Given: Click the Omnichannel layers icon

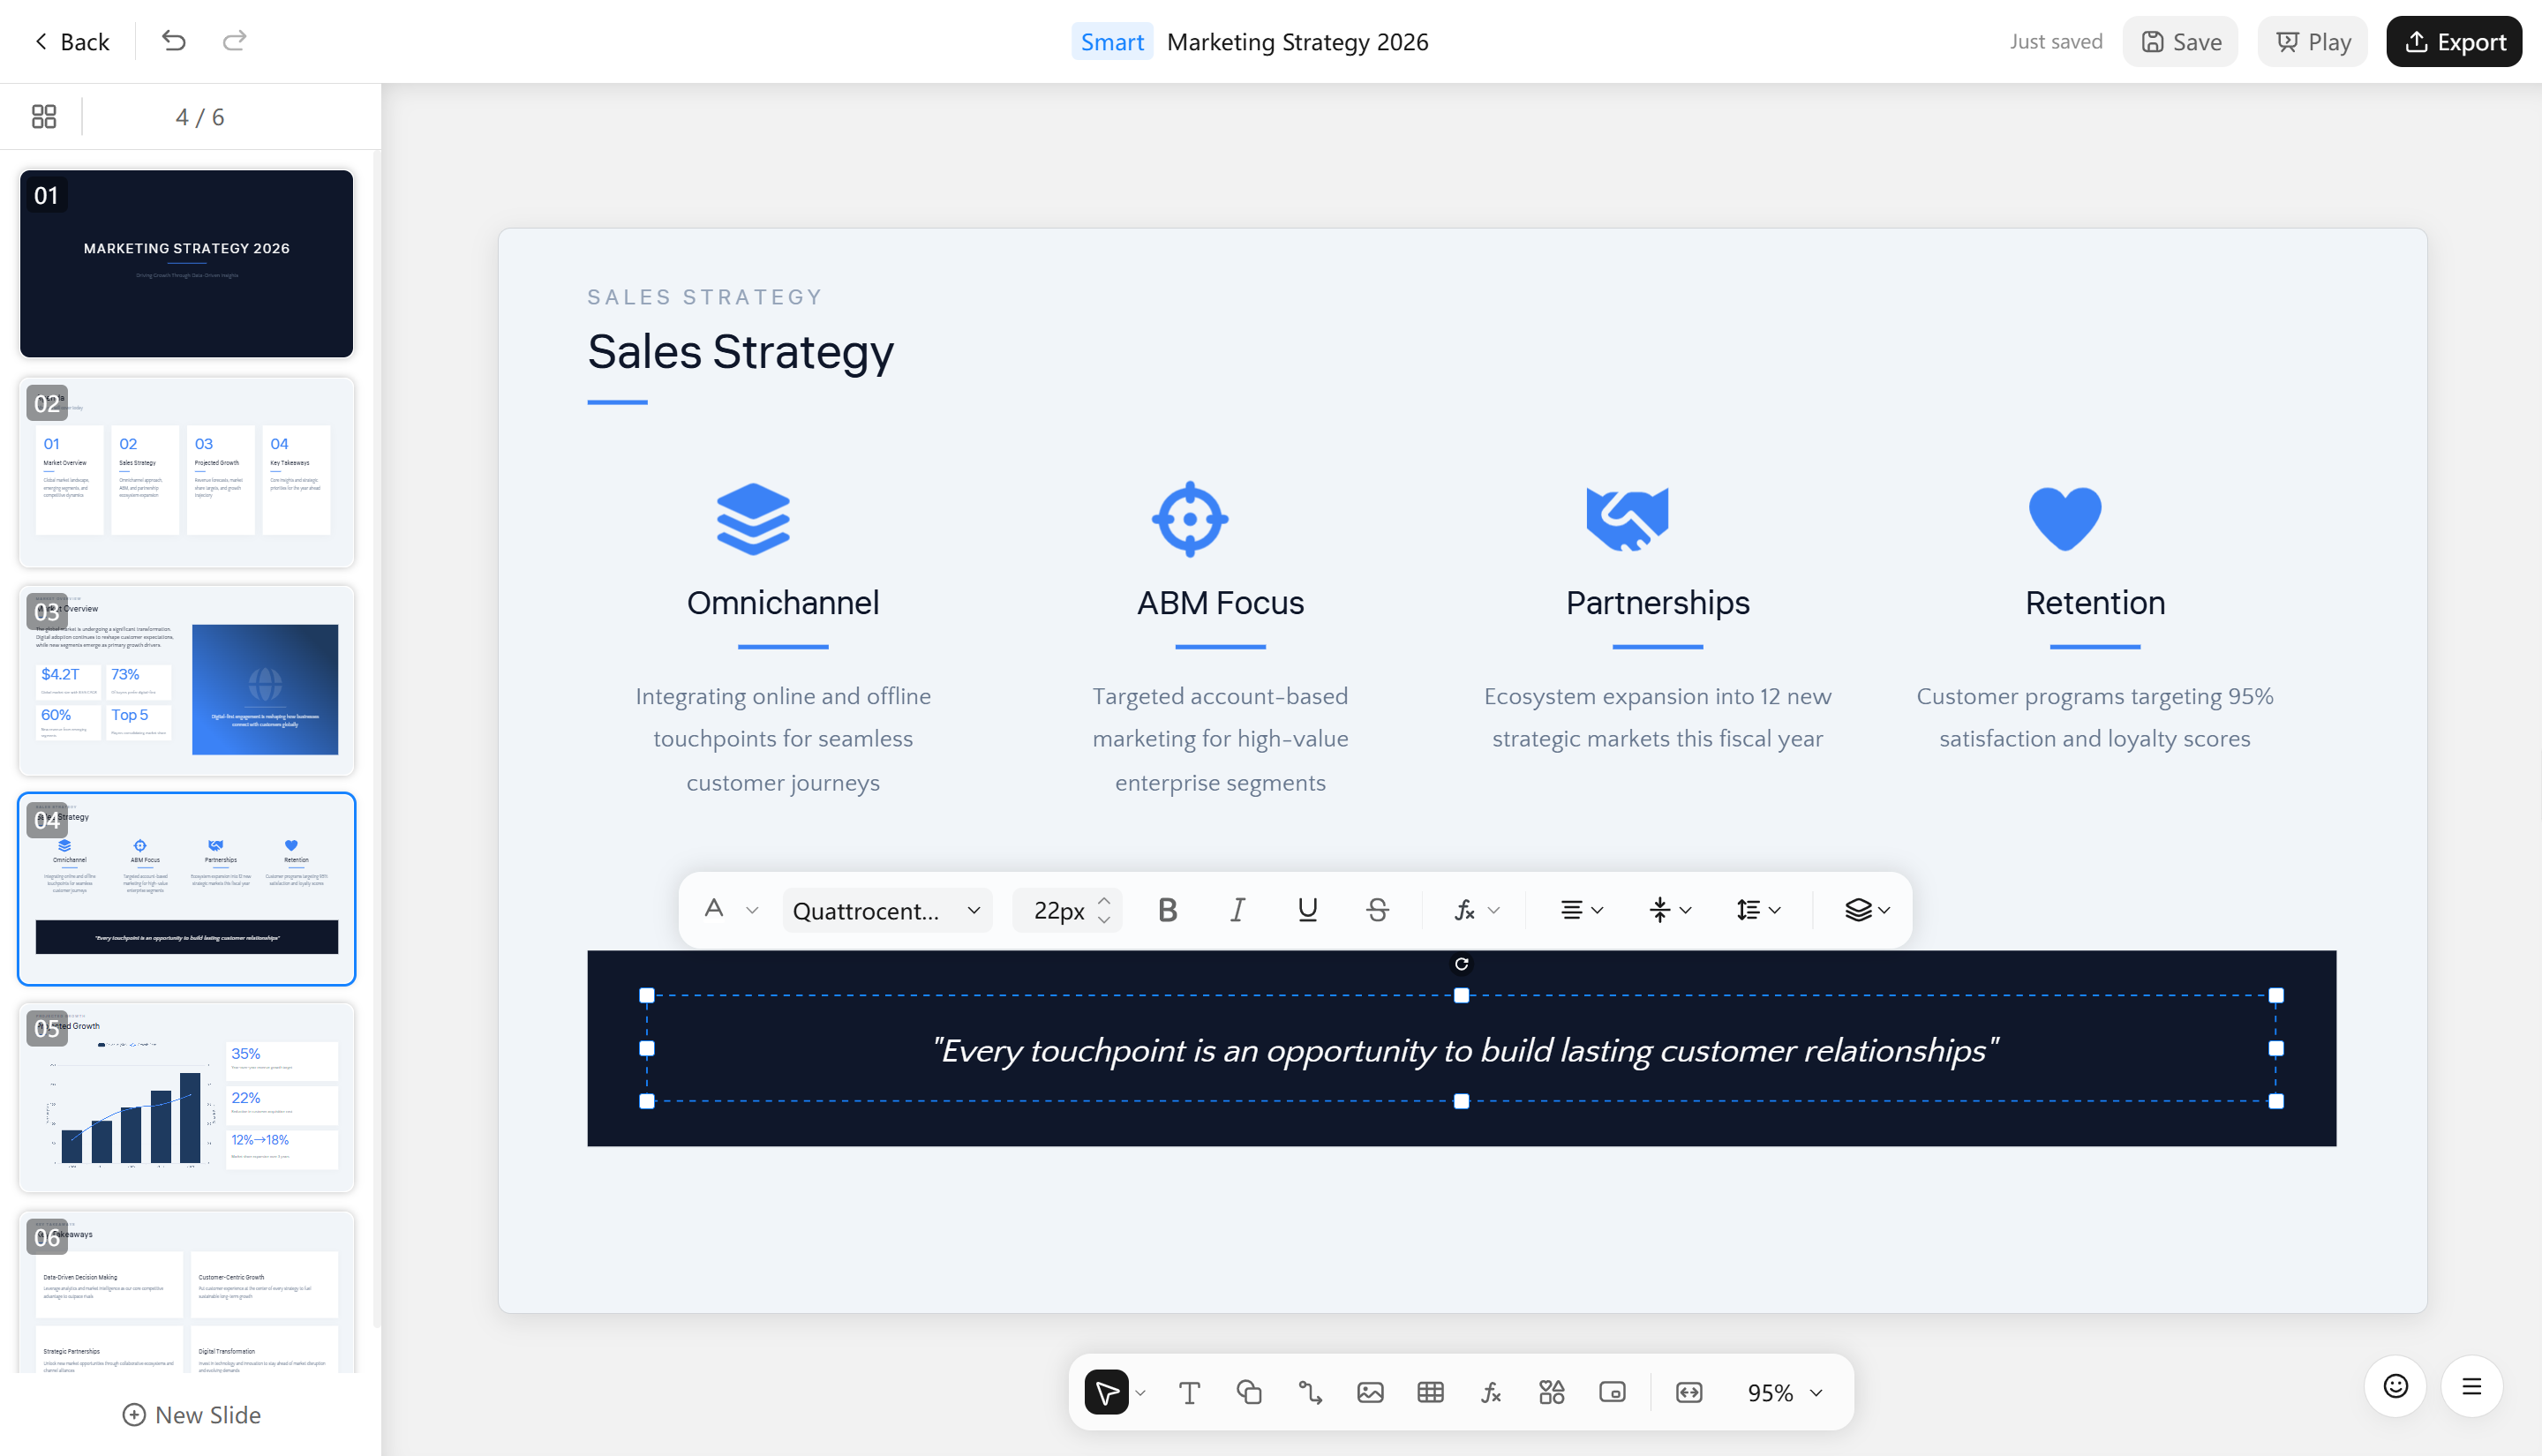Looking at the screenshot, I should click(753, 519).
